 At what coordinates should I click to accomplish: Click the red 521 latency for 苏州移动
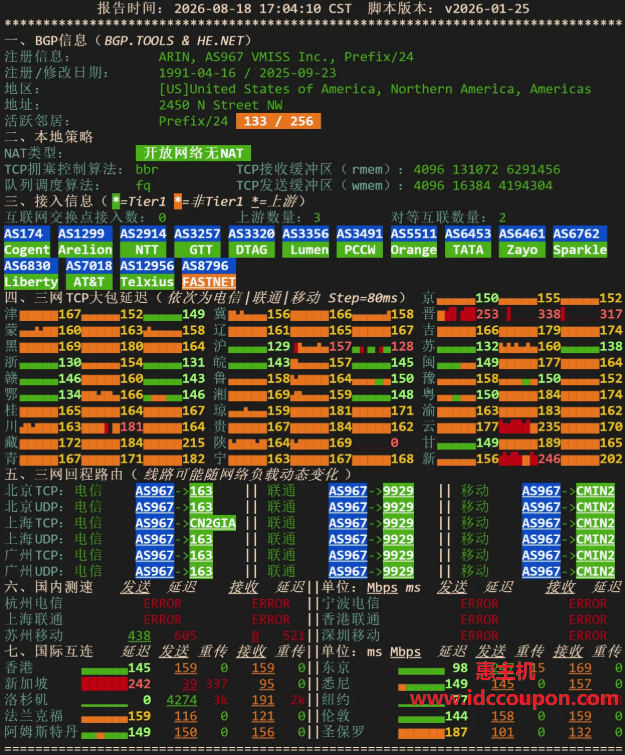tap(294, 636)
